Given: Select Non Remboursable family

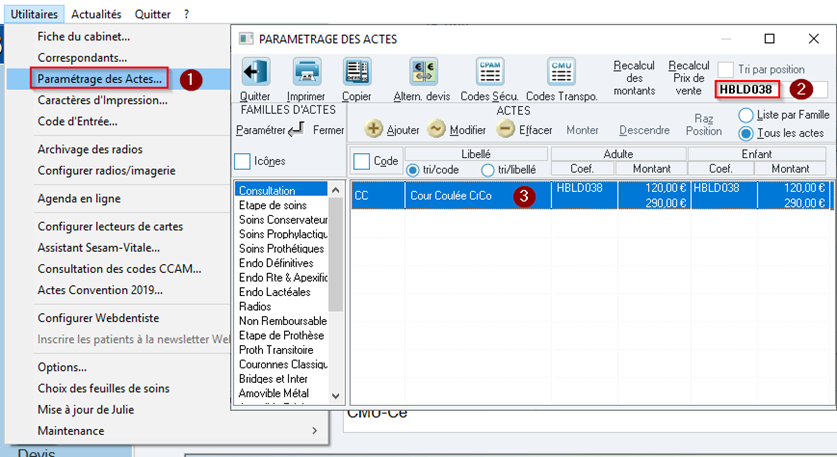Looking at the screenshot, I should pyautogui.click(x=281, y=321).
